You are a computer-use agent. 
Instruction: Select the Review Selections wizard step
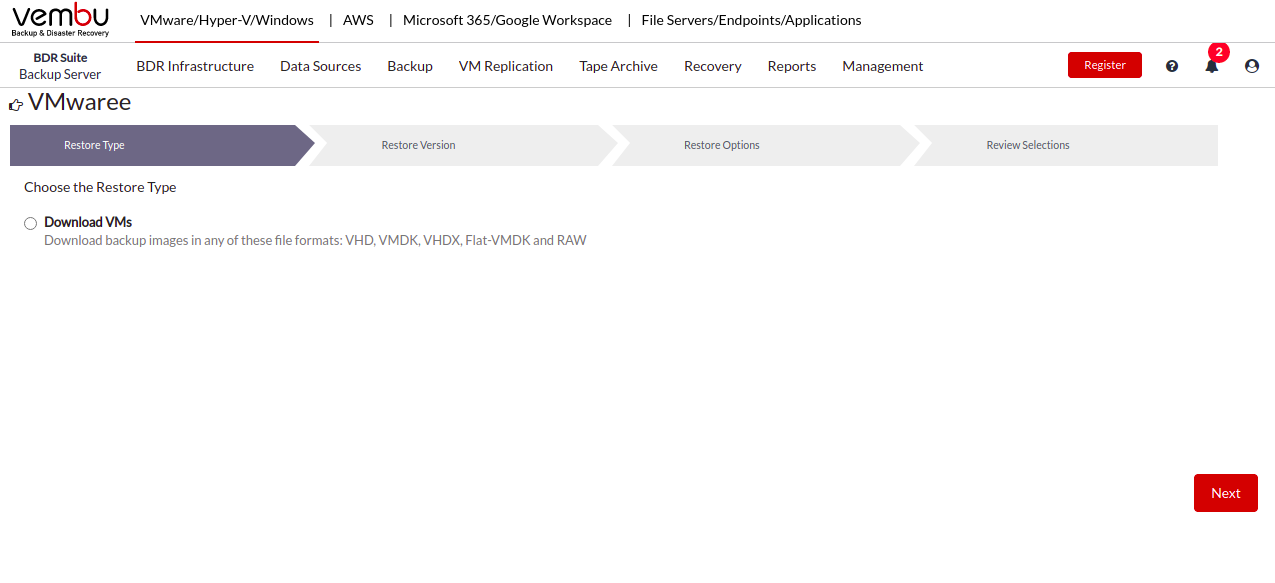tap(1067, 145)
